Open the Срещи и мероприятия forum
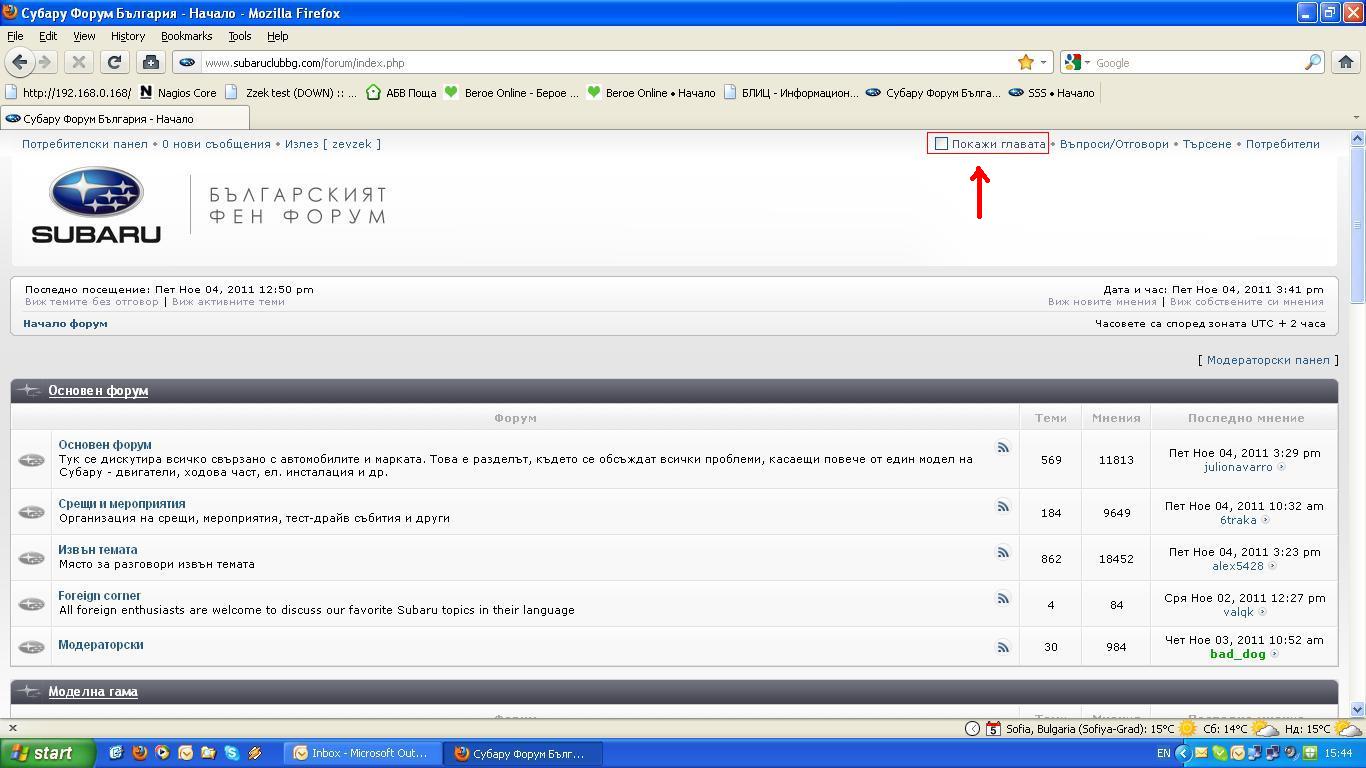Image resolution: width=1366 pixels, height=768 pixels. tap(122, 504)
